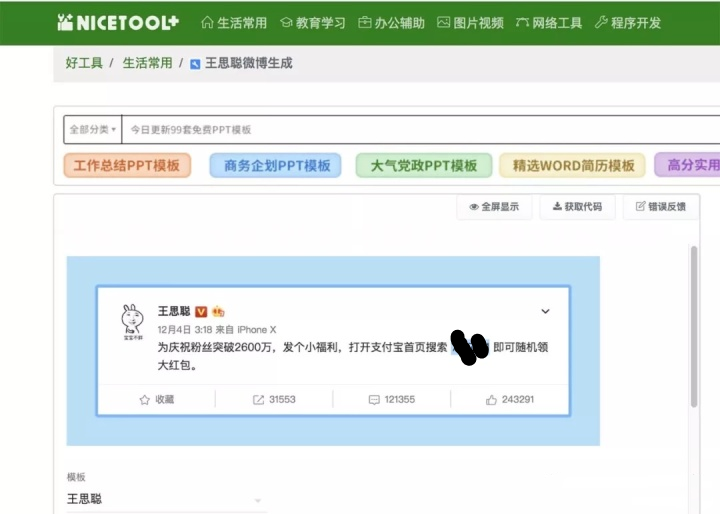Image resolution: width=720 pixels, height=514 pixels.
Task: Click the 王思聪 username in the post
Action: coord(174,311)
